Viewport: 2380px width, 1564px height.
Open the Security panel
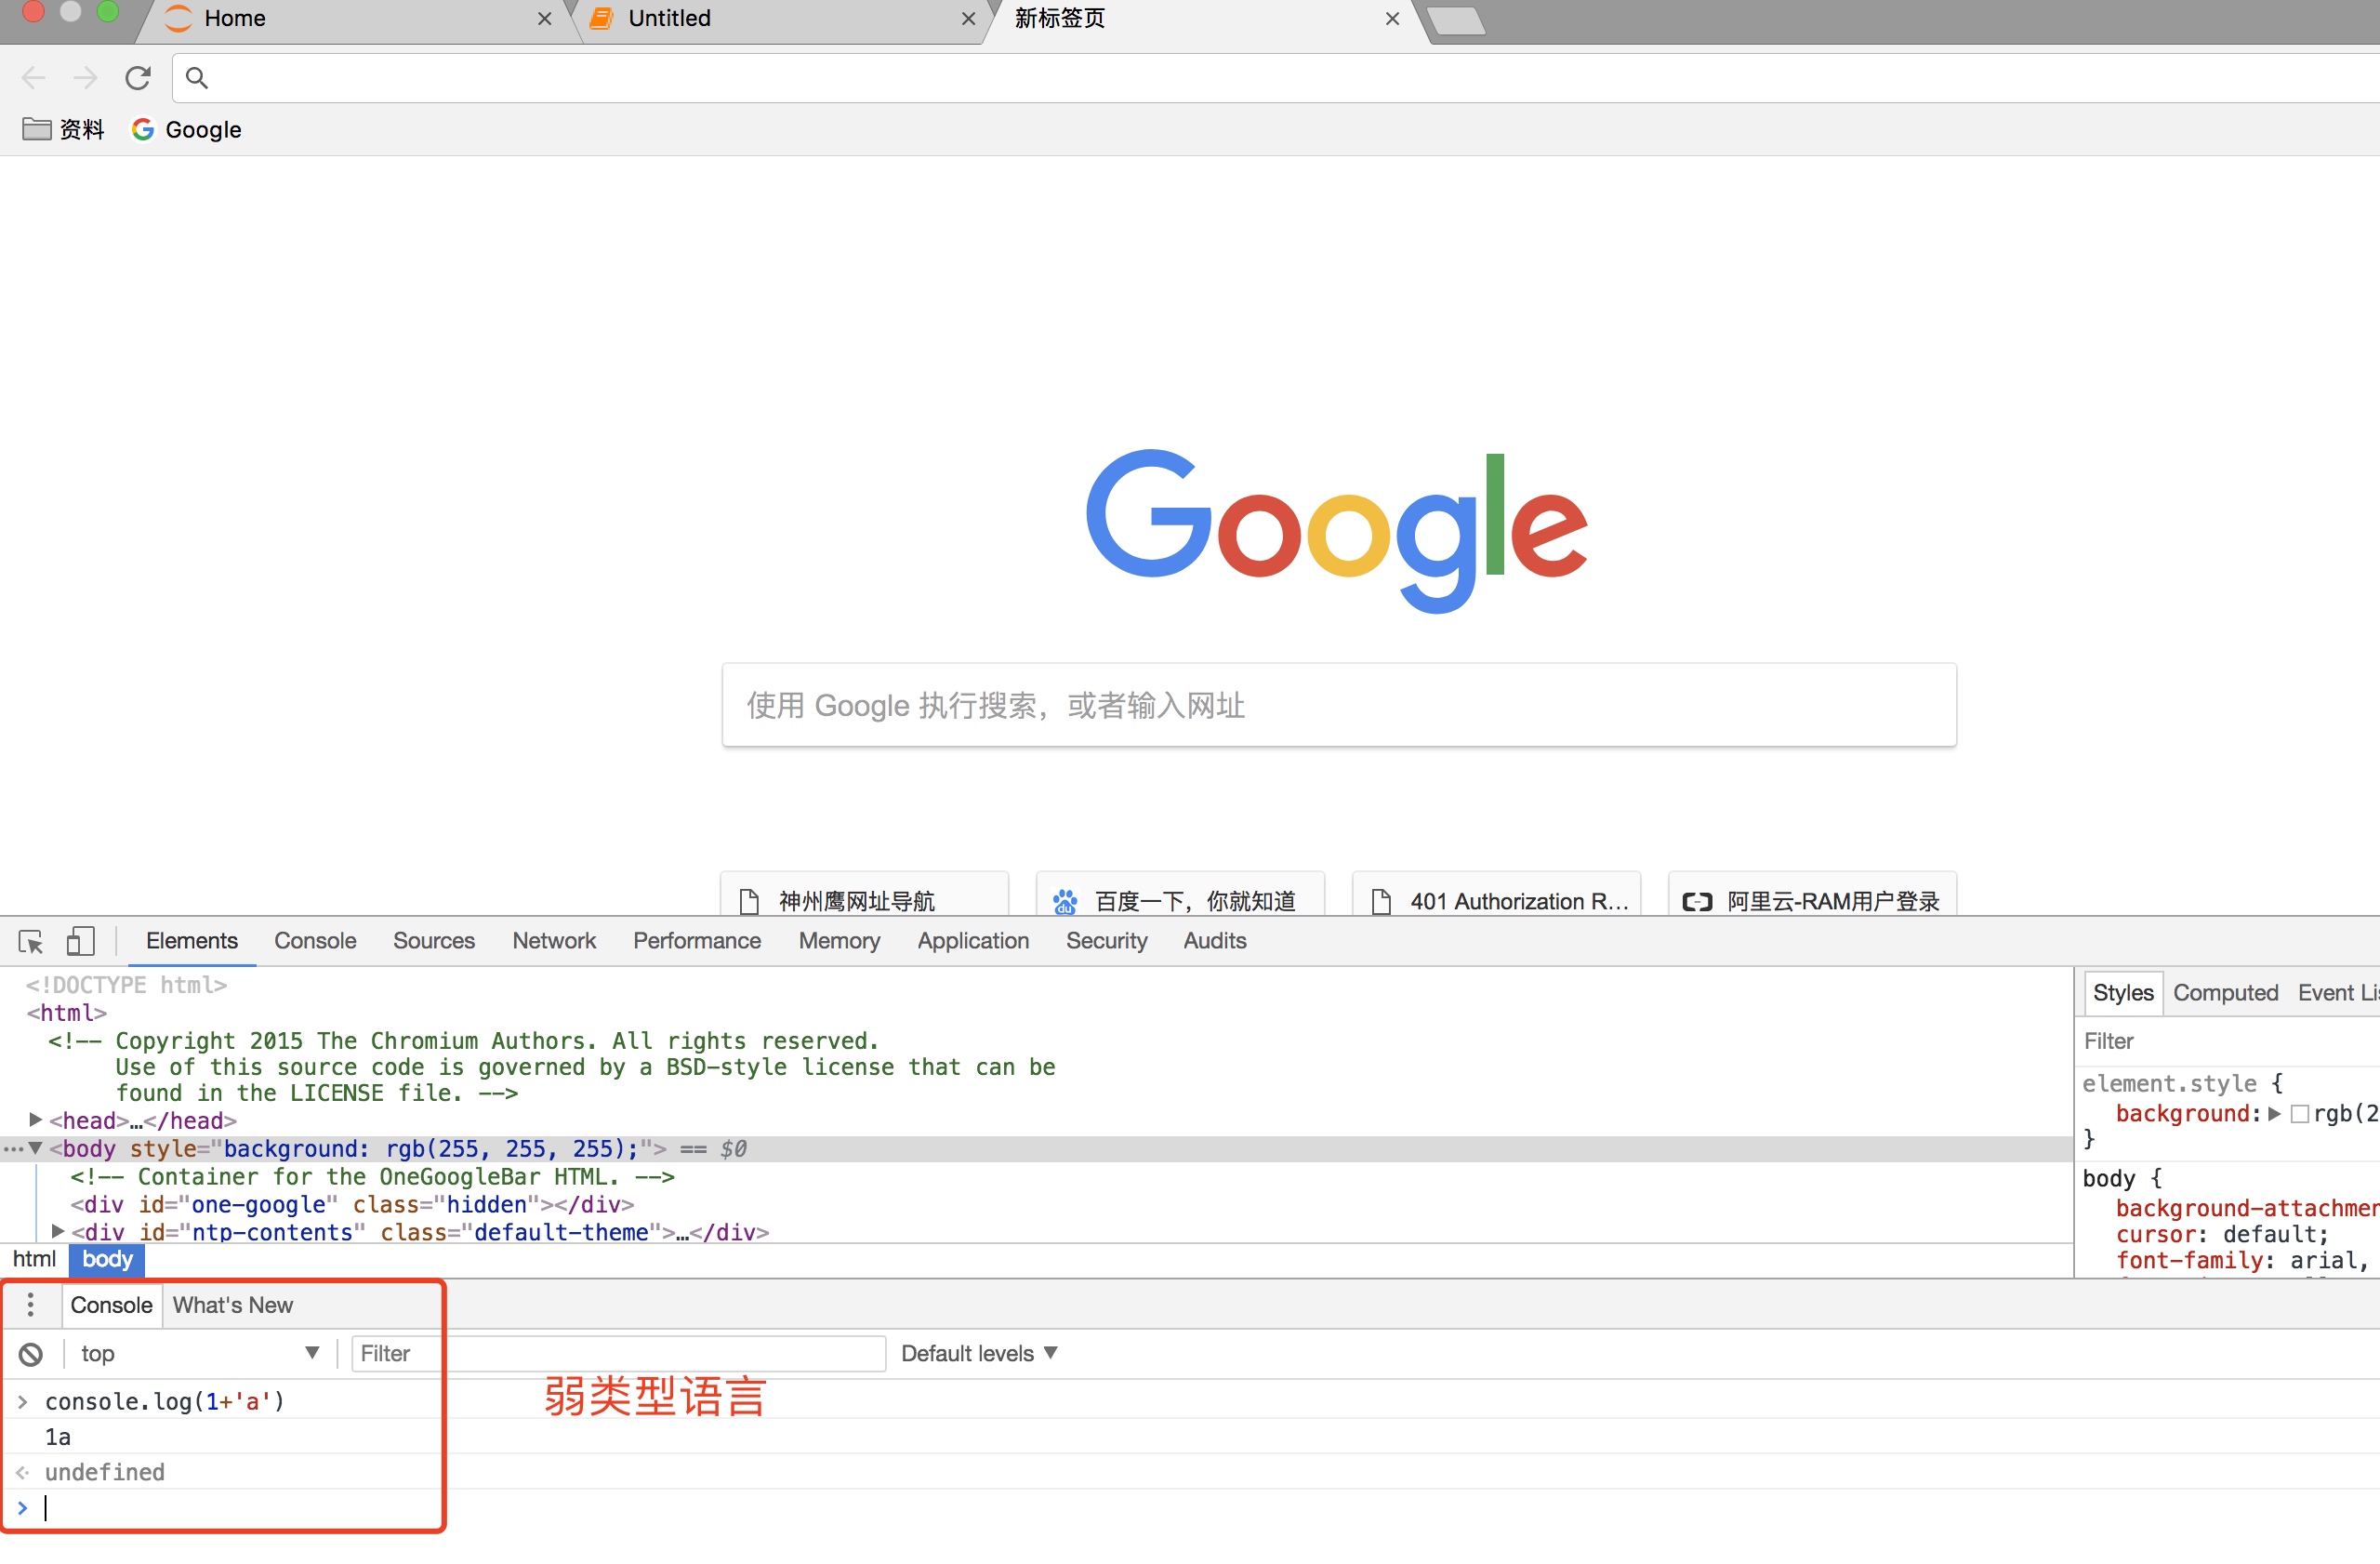pos(1106,941)
